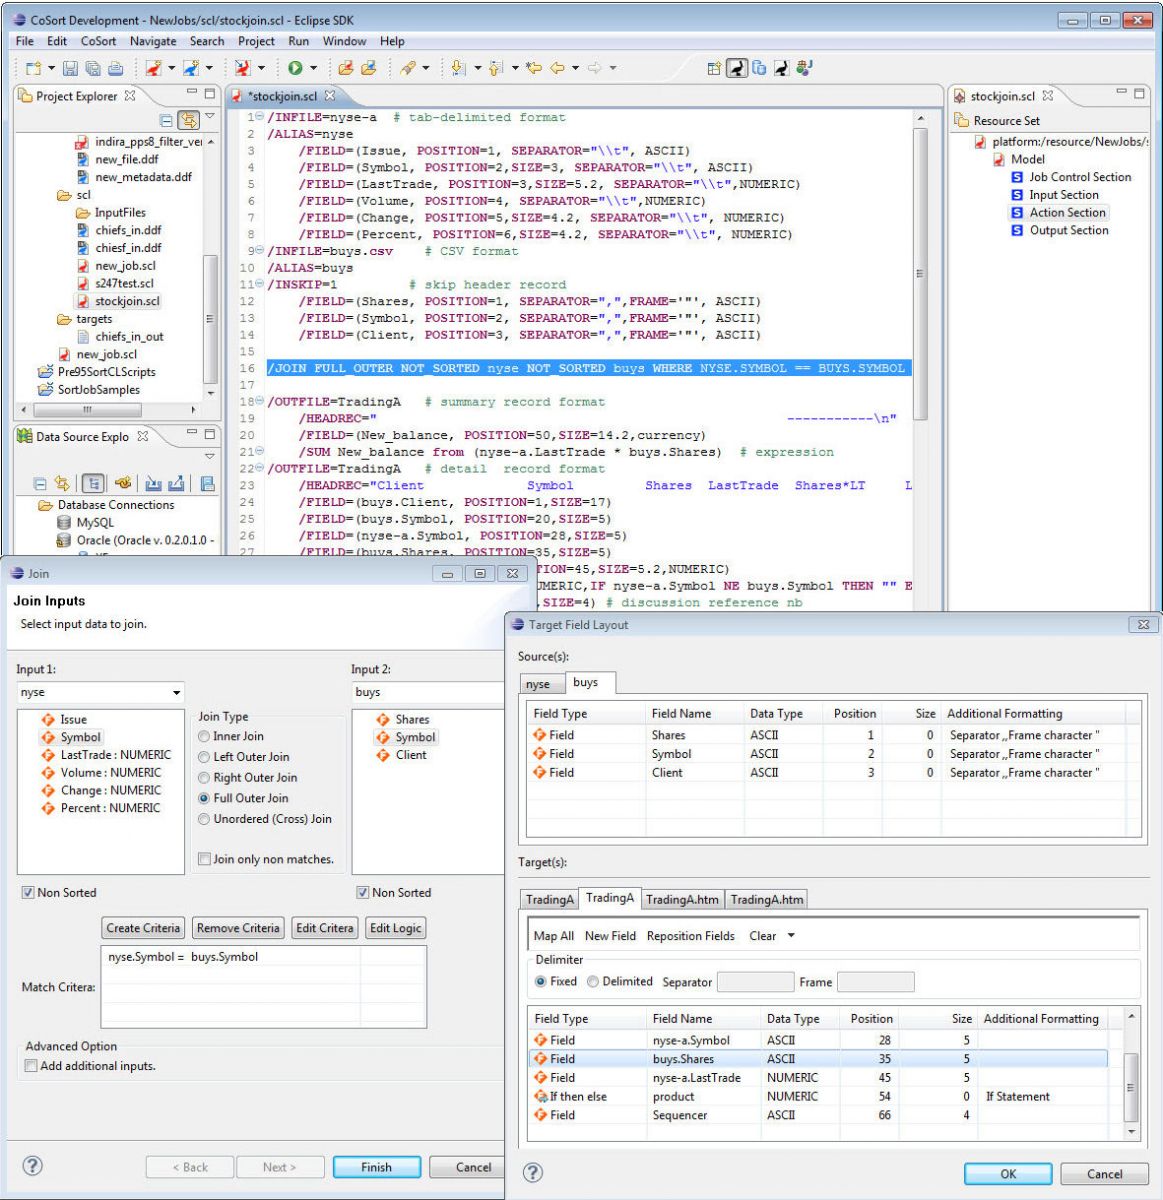Image resolution: width=1163 pixels, height=1200 pixels.
Task: Open the Window menu
Action: click(x=344, y=41)
